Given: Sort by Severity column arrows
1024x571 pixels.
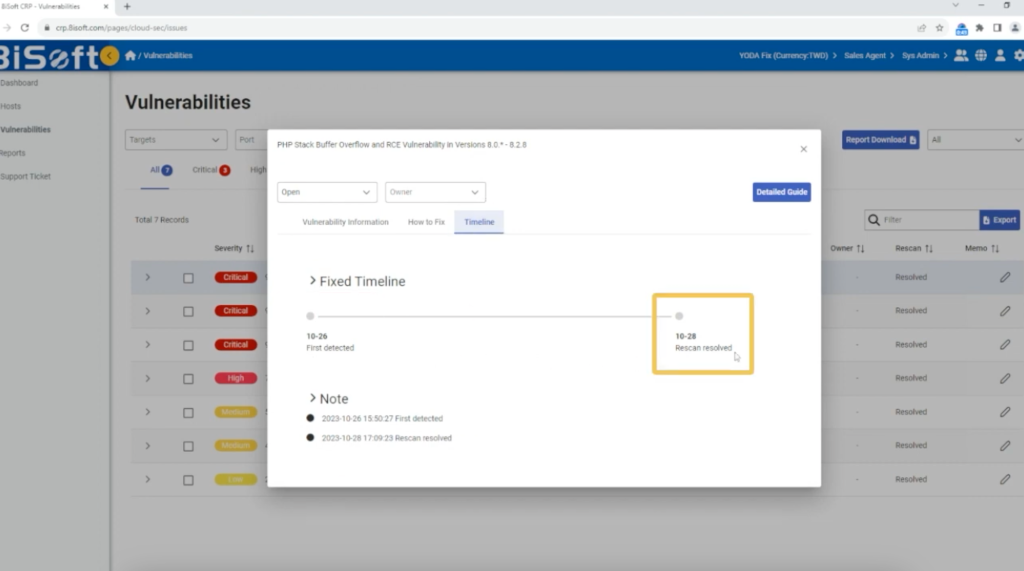Looking at the screenshot, I should (249, 248).
